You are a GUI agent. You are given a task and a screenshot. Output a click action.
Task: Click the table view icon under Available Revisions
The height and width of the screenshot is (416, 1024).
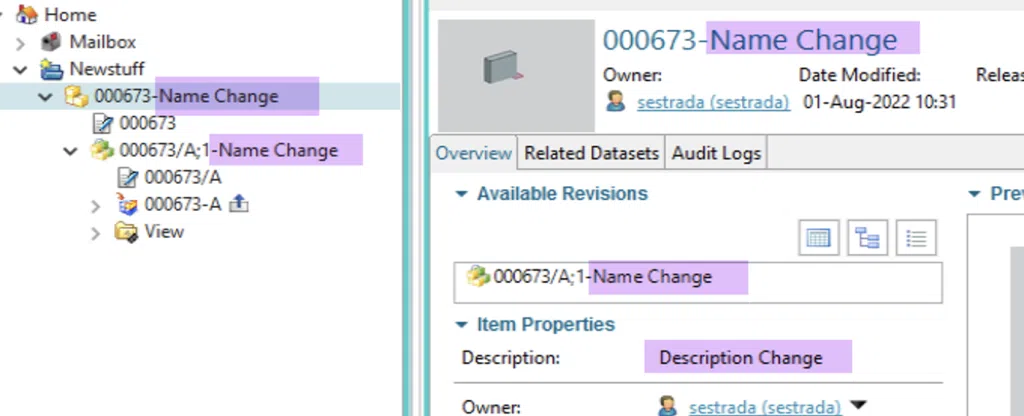(818, 238)
